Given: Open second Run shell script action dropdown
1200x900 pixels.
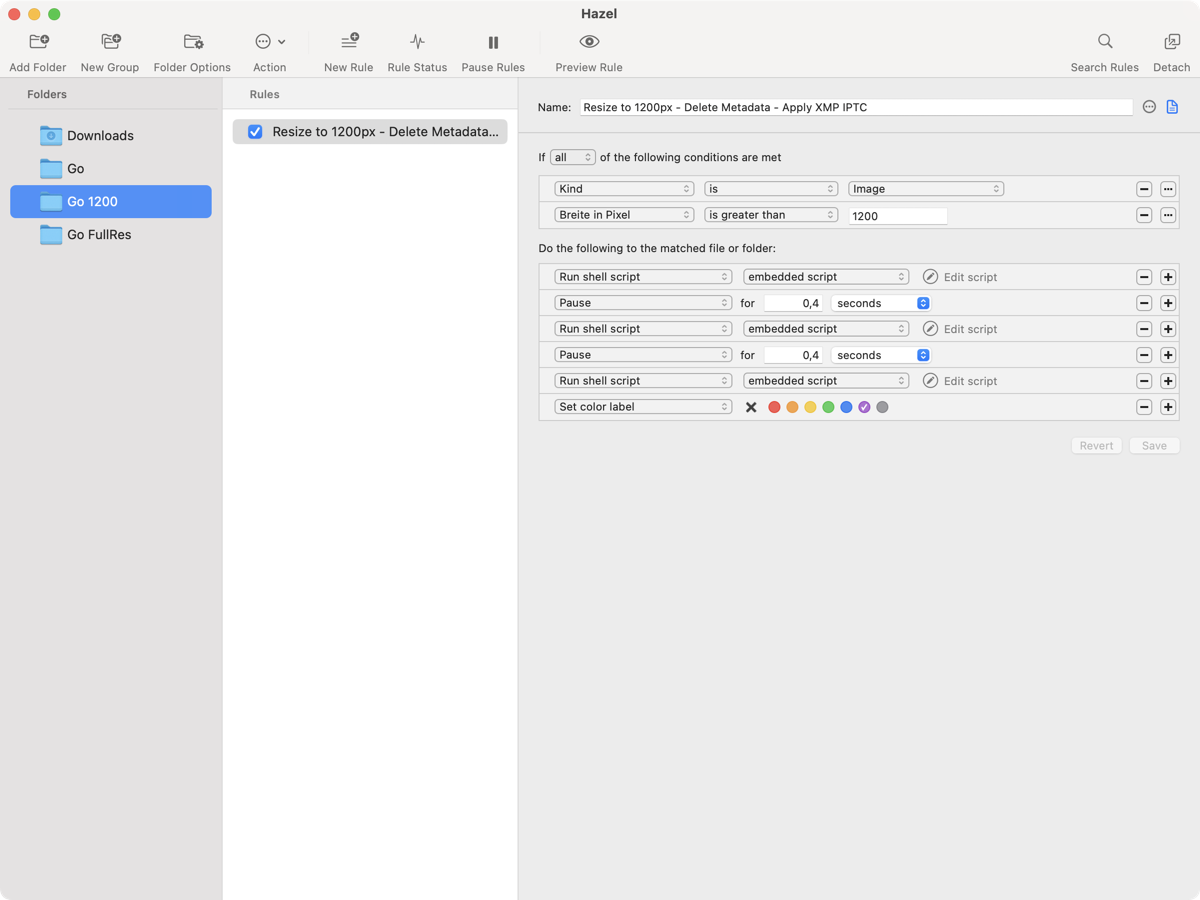Looking at the screenshot, I should [643, 329].
